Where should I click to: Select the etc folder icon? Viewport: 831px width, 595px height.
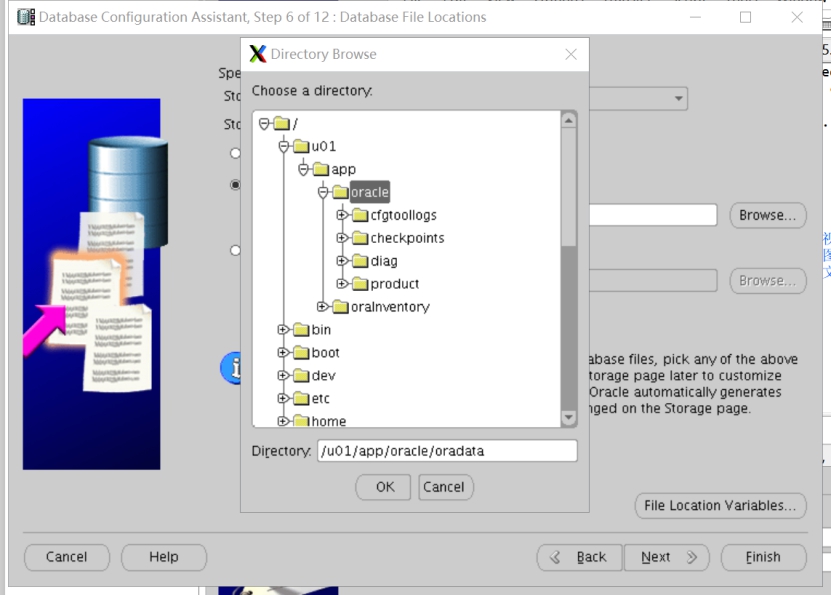[x=301, y=398]
